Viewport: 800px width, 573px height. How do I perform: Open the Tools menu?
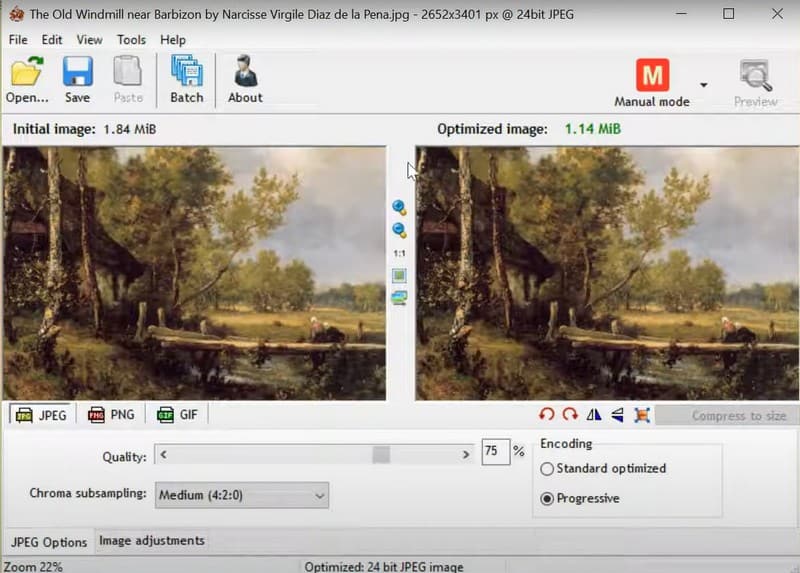(131, 40)
